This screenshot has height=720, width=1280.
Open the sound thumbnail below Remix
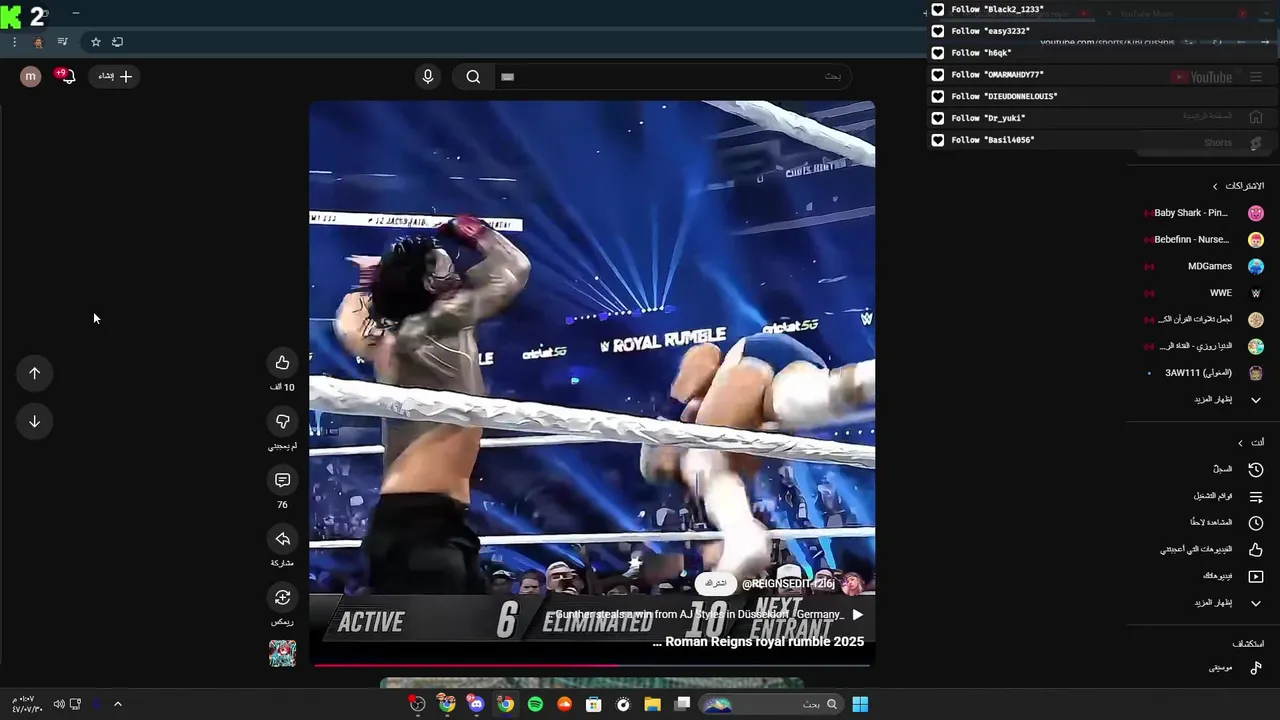click(x=282, y=653)
